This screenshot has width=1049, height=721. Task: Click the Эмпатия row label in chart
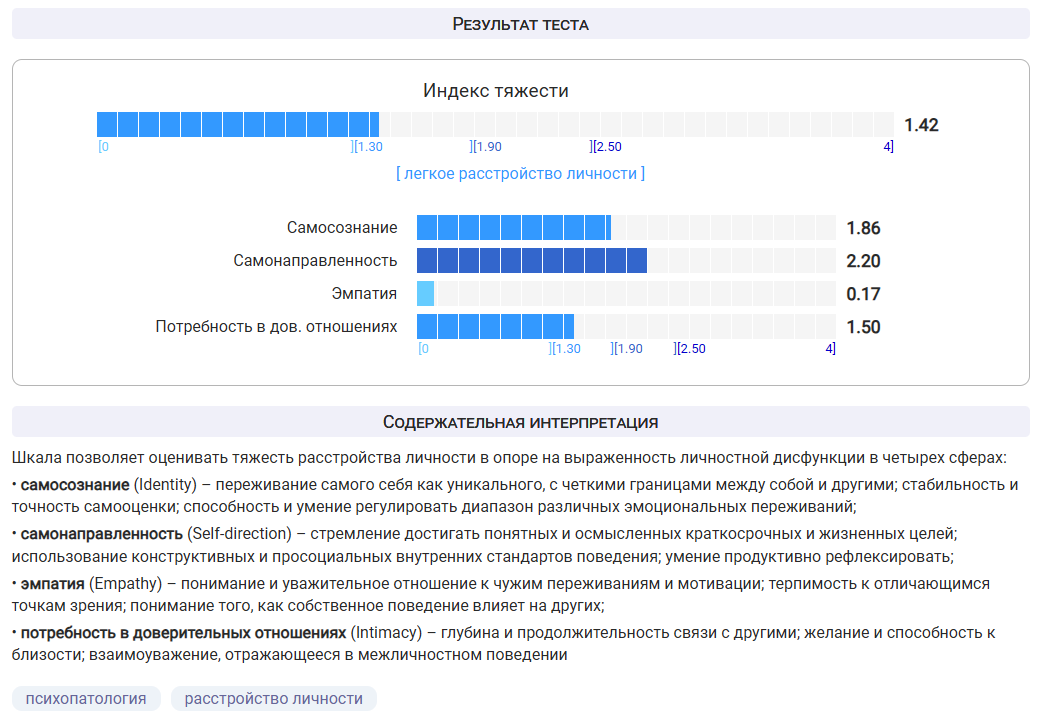pos(364,294)
